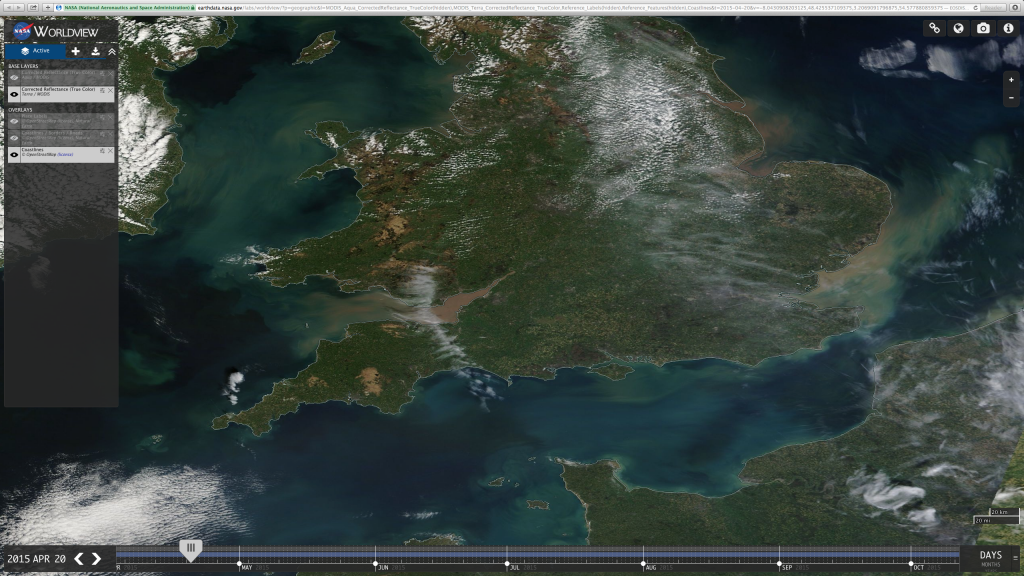Screen dimensions: 1024x576
Task: Open the projection globe icon
Action: pyautogui.click(x=959, y=28)
